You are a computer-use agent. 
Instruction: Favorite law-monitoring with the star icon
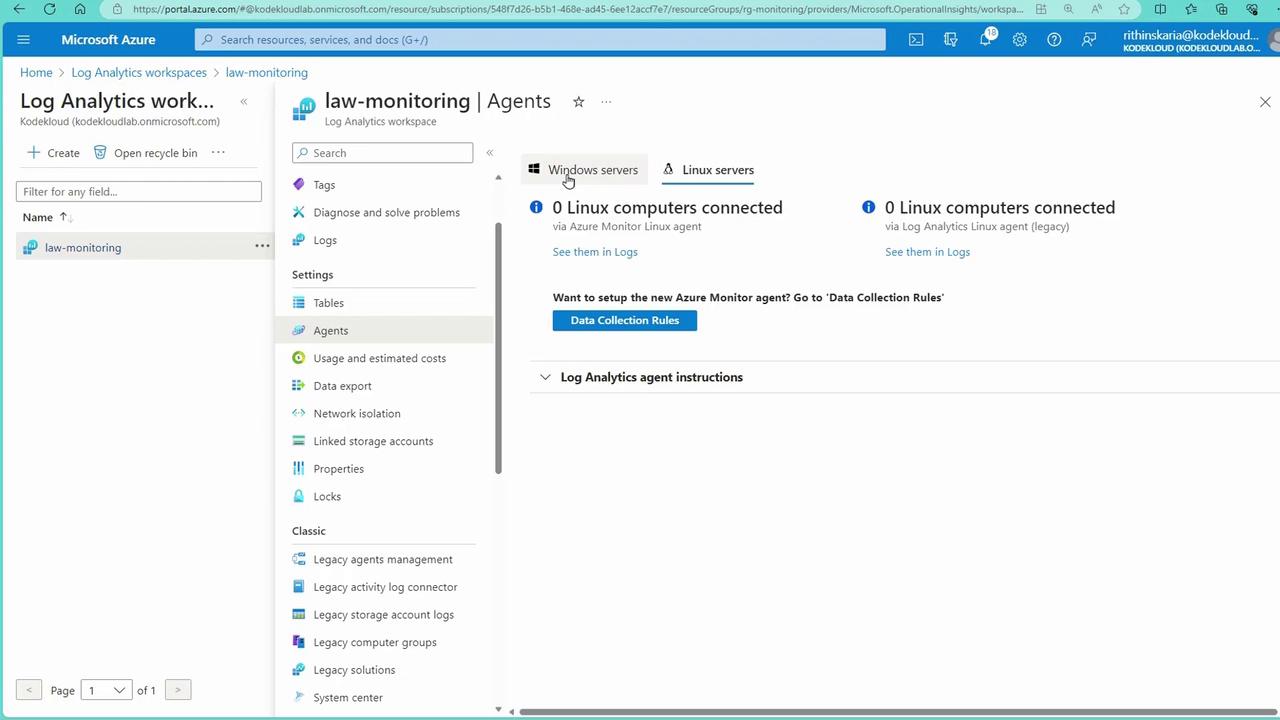click(578, 102)
